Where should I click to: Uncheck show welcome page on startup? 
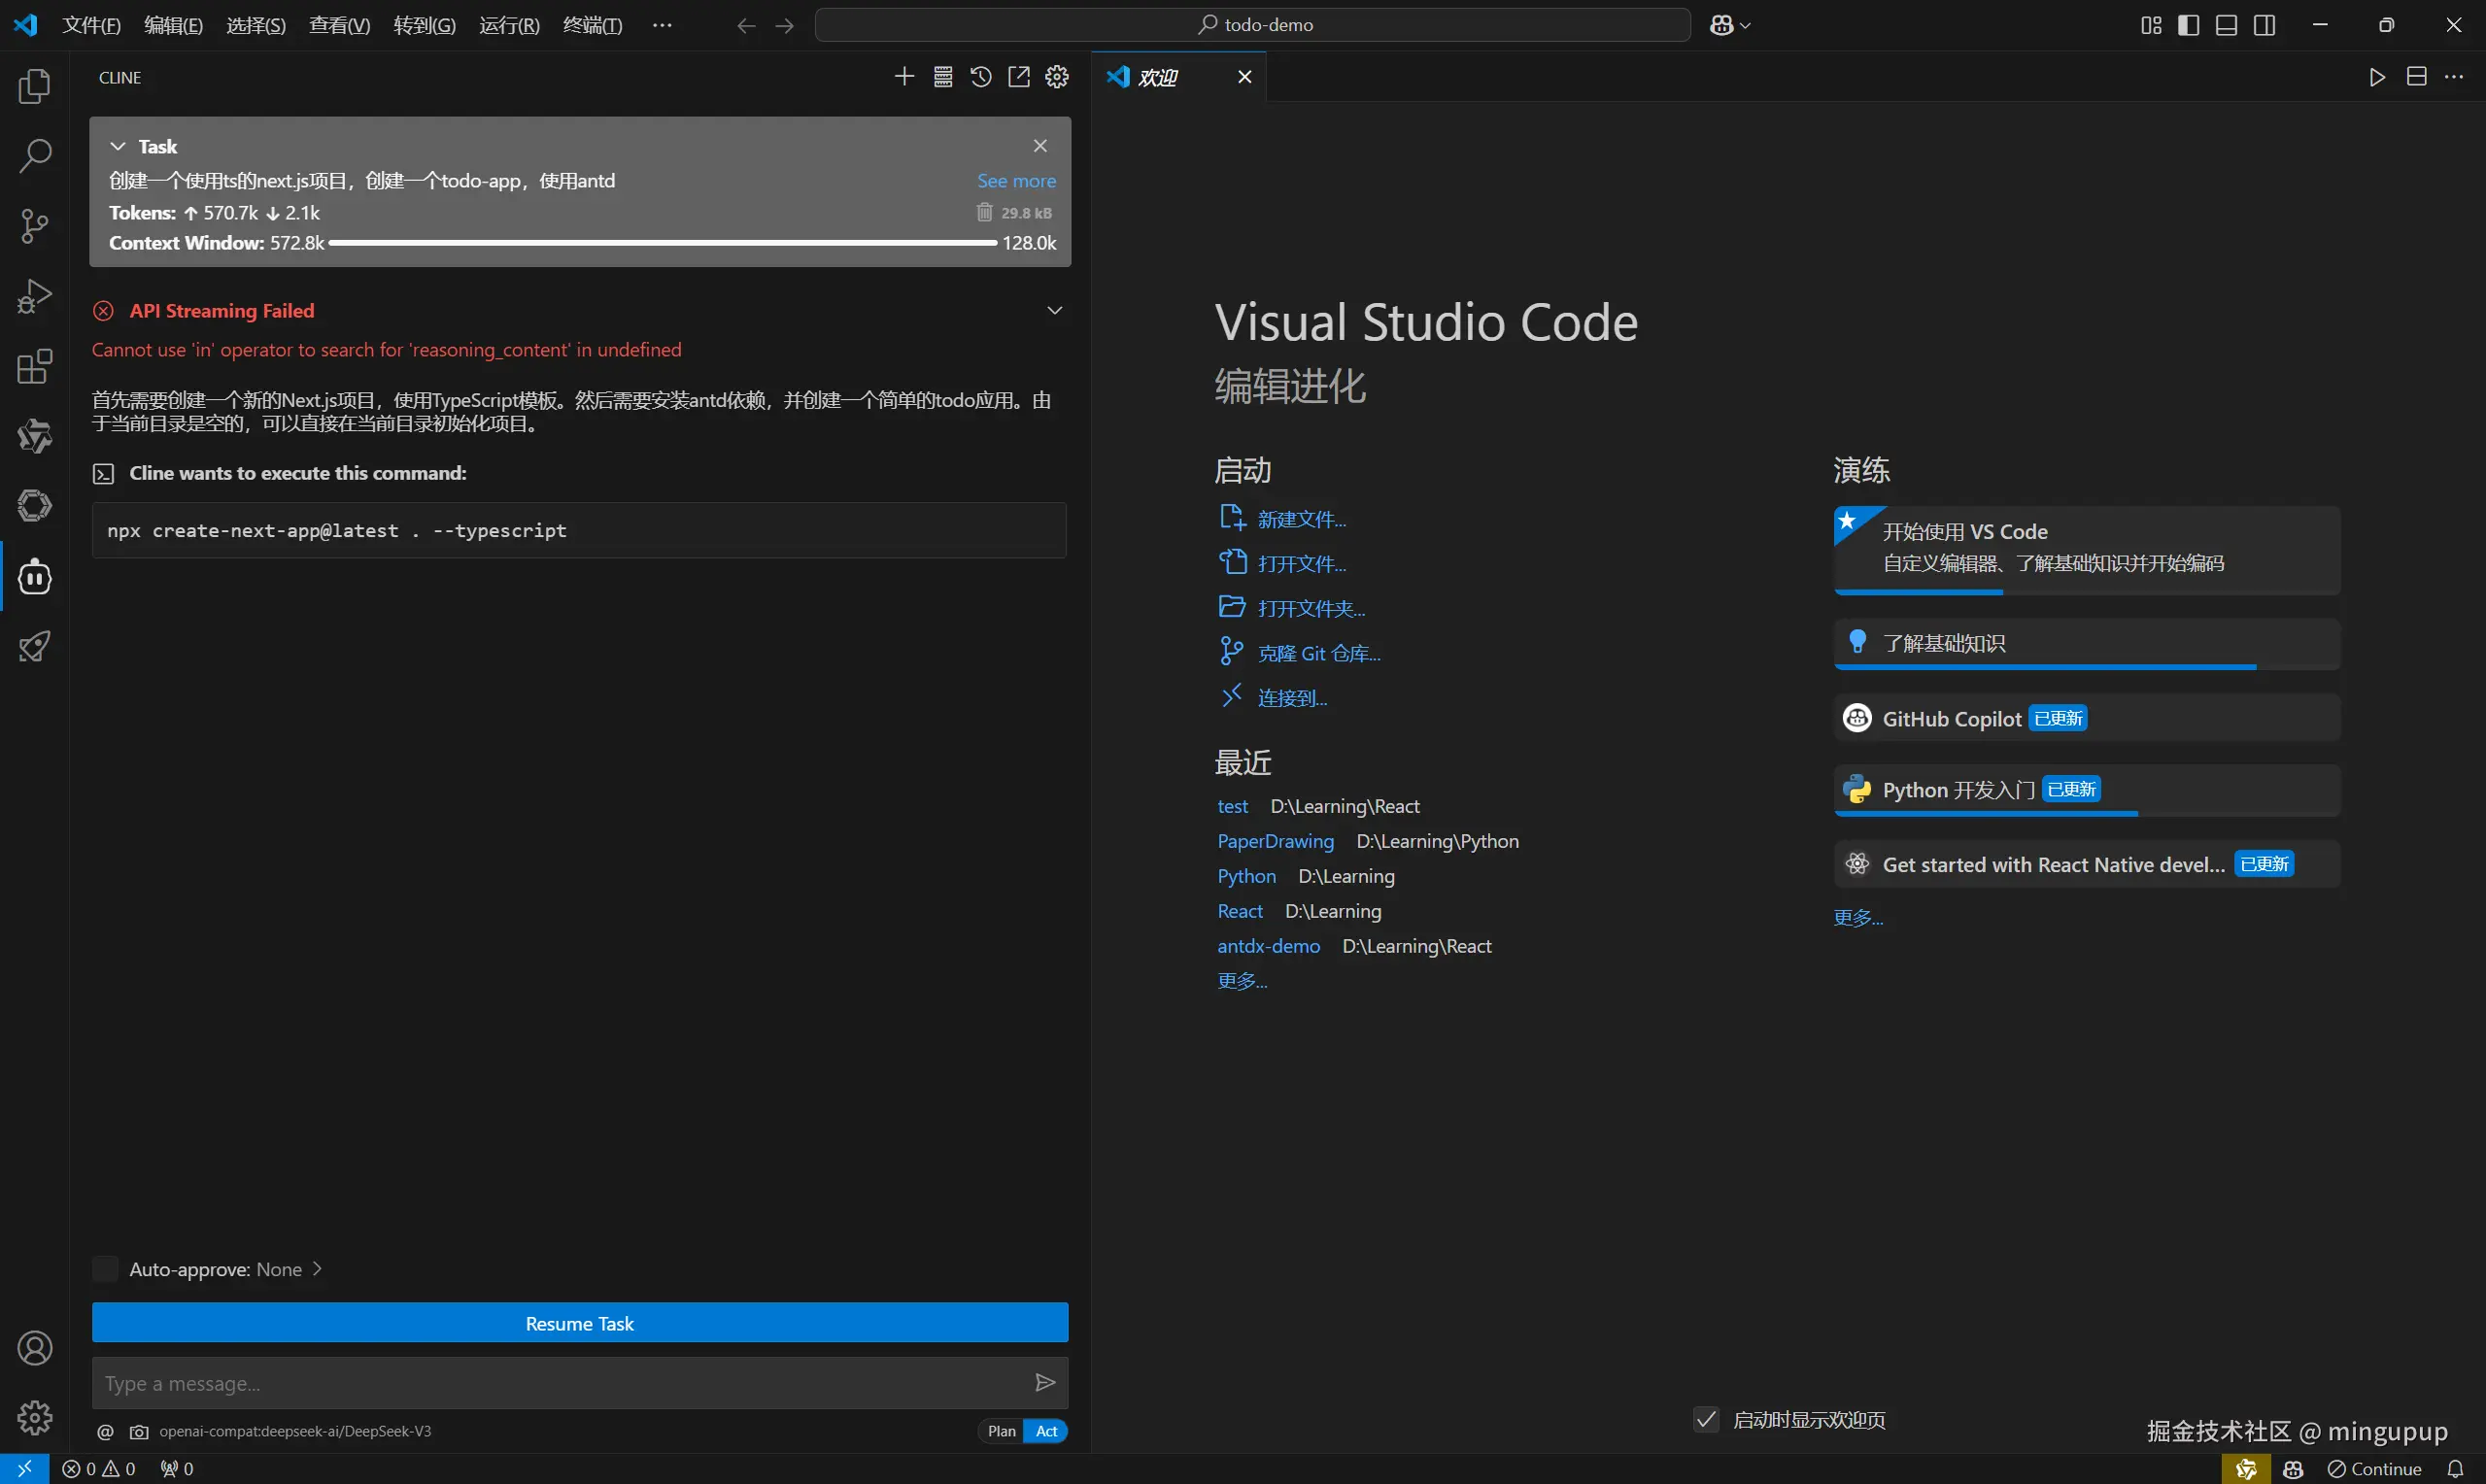(1706, 1419)
